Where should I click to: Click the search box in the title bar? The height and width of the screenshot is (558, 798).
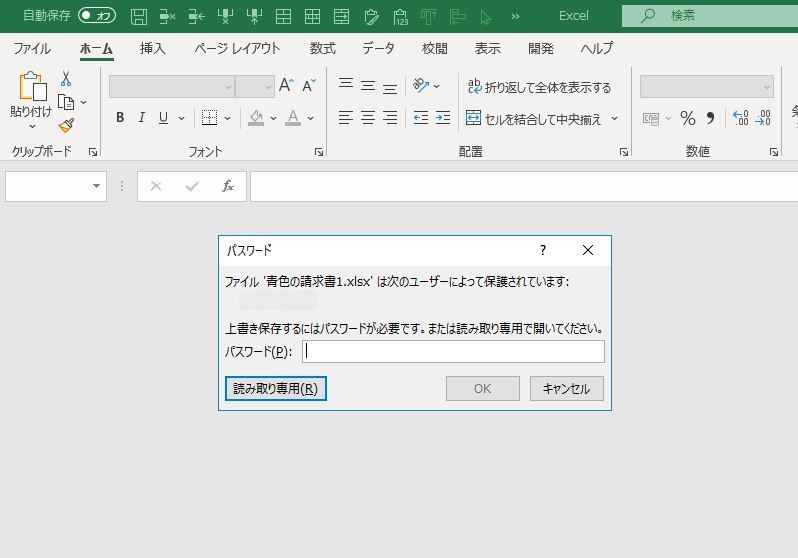pyautogui.click(x=710, y=16)
